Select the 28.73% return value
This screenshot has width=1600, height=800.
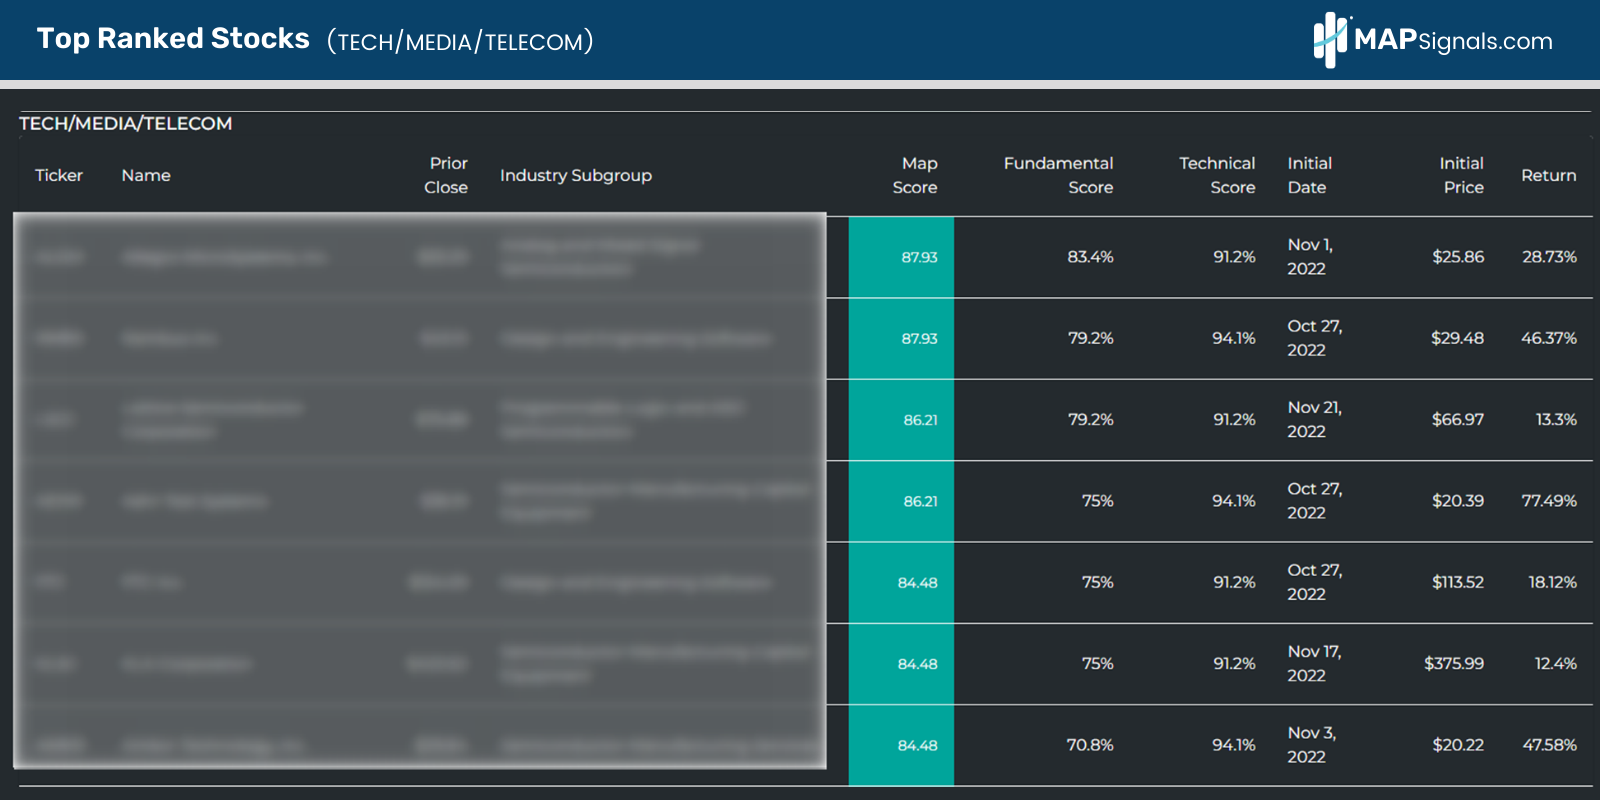click(1550, 257)
